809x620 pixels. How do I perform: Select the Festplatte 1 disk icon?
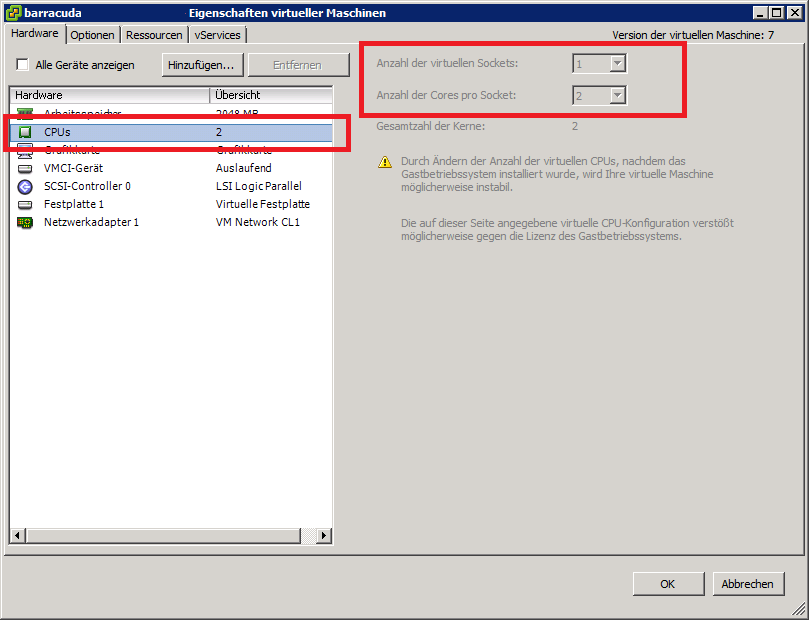tap(25, 204)
